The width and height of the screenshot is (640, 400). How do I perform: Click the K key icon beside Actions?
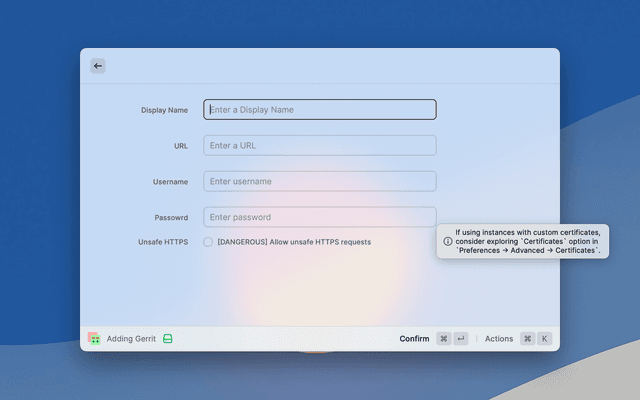545,339
